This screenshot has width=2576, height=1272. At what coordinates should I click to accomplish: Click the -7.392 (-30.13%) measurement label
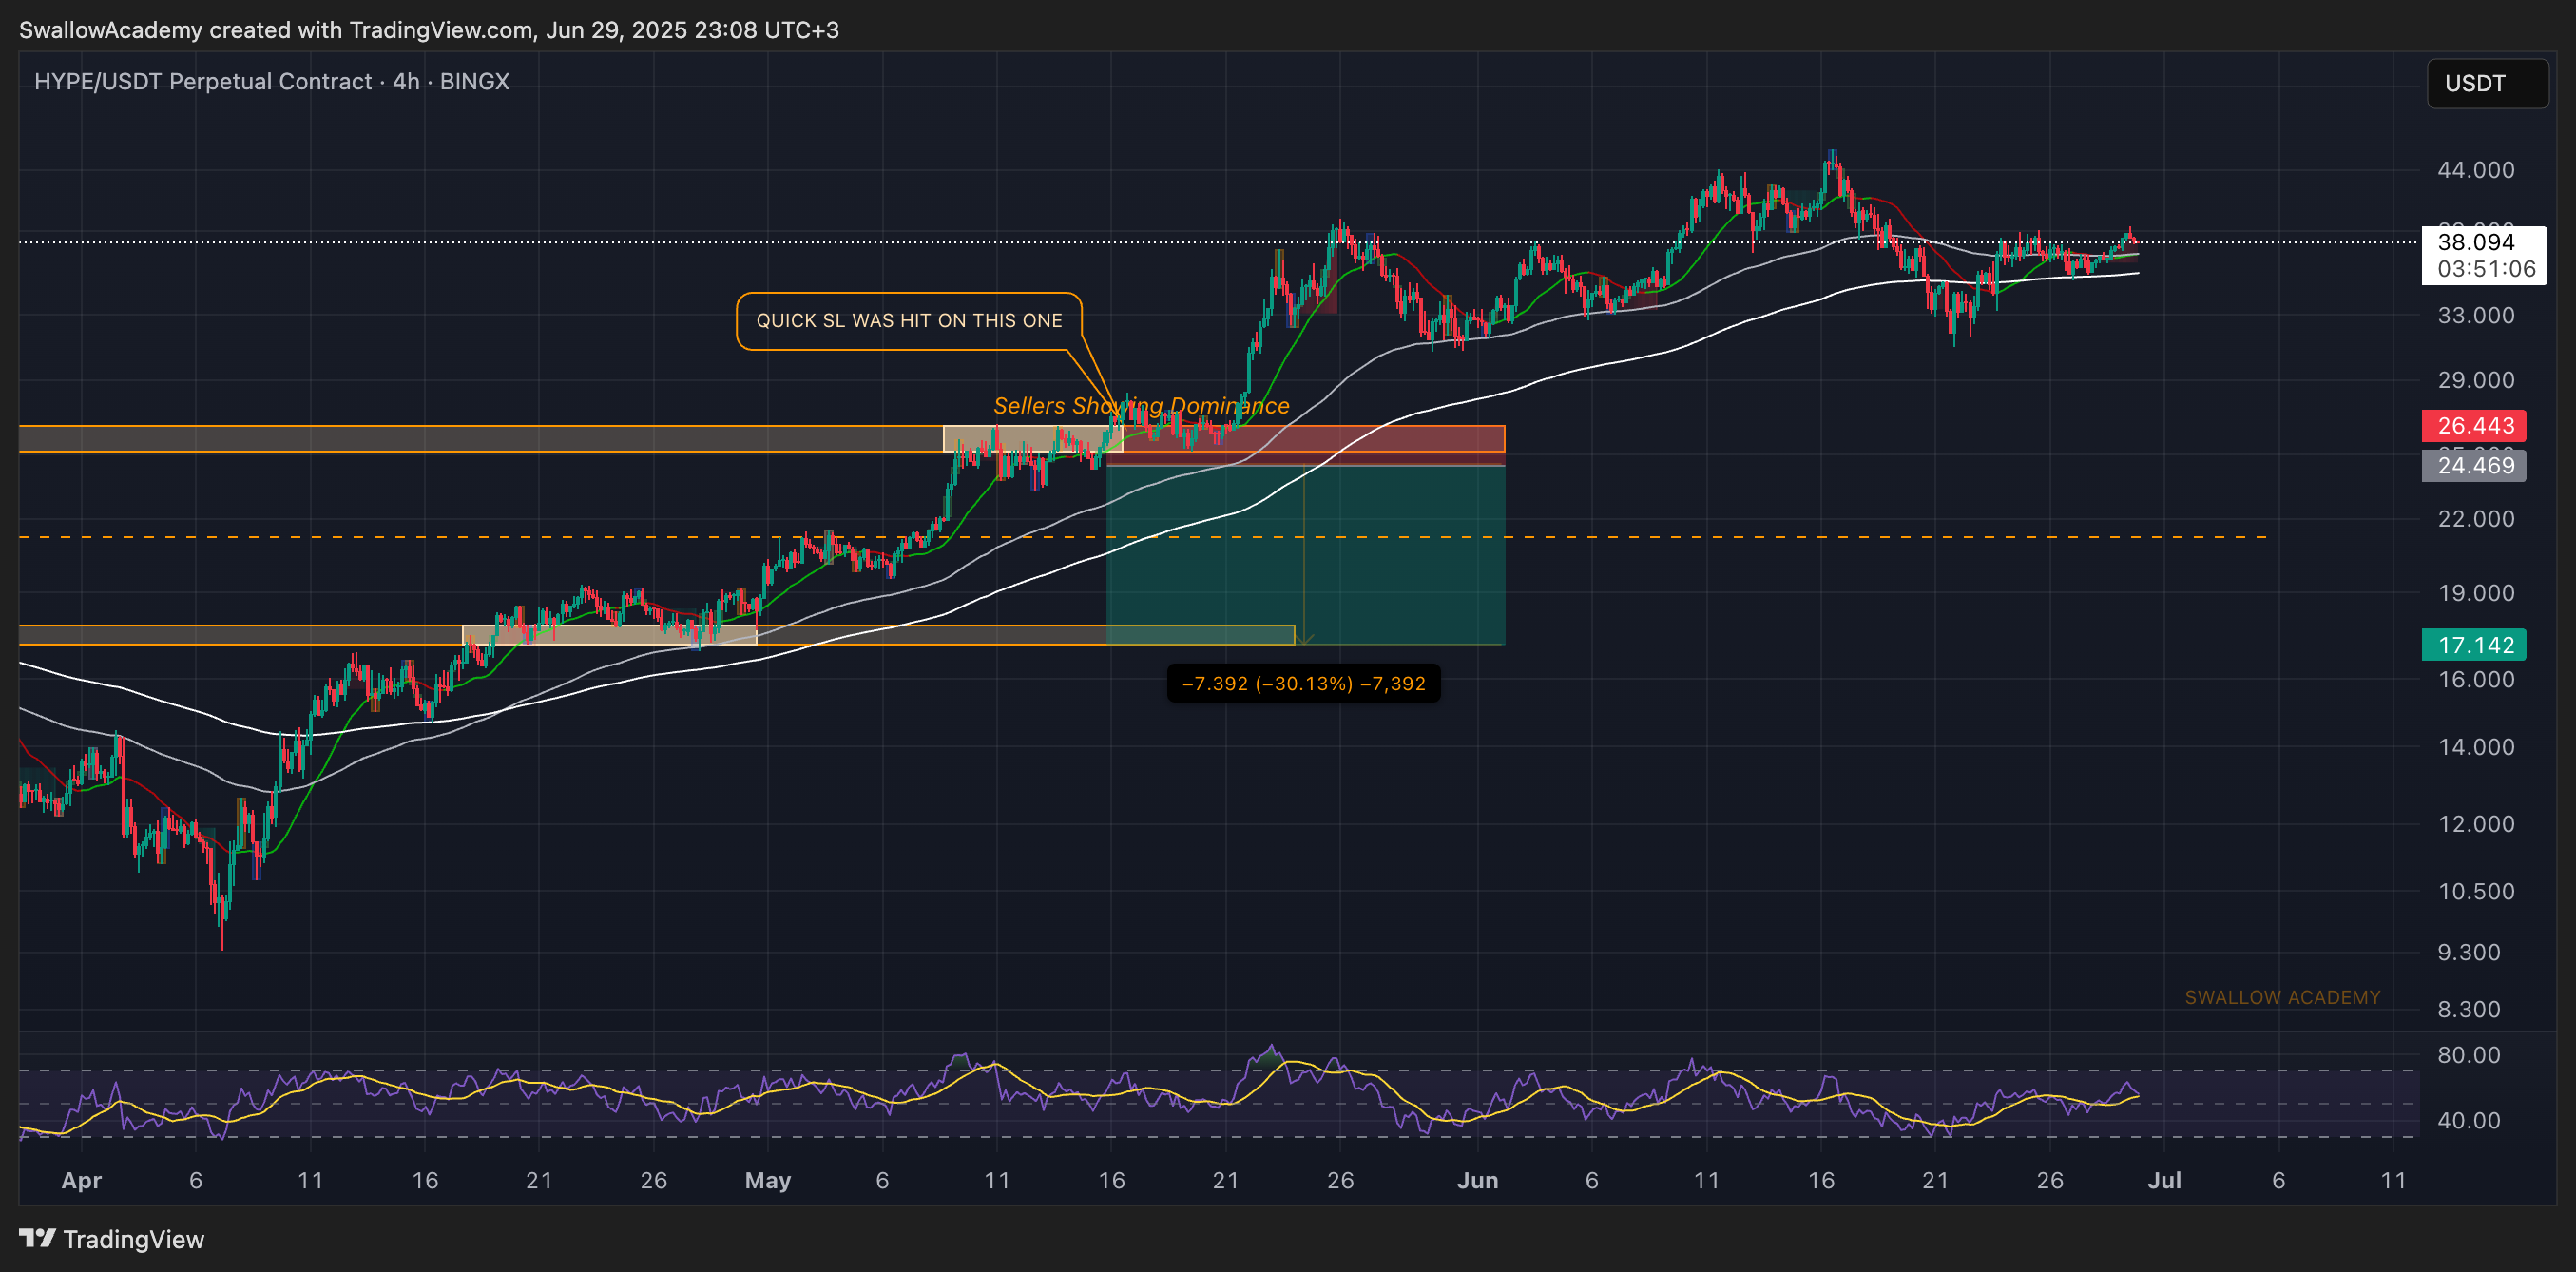point(1303,684)
